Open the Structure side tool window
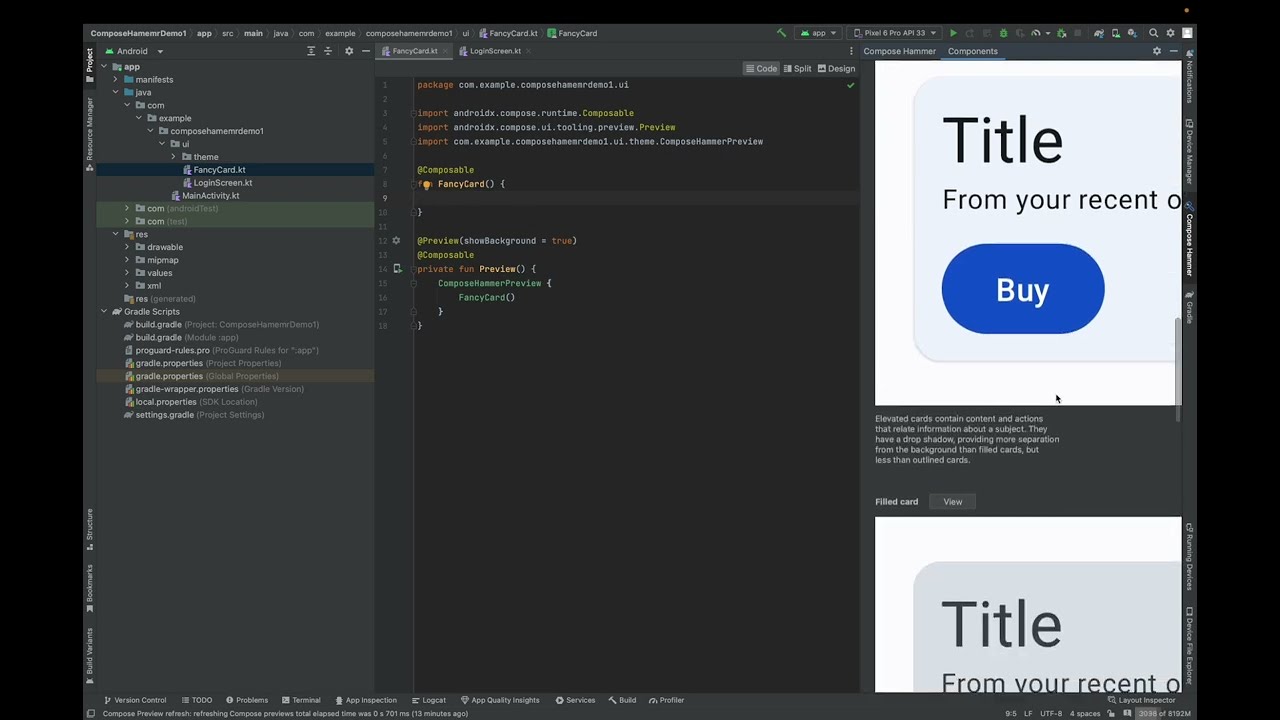1280x720 pixels. (89, 530)
